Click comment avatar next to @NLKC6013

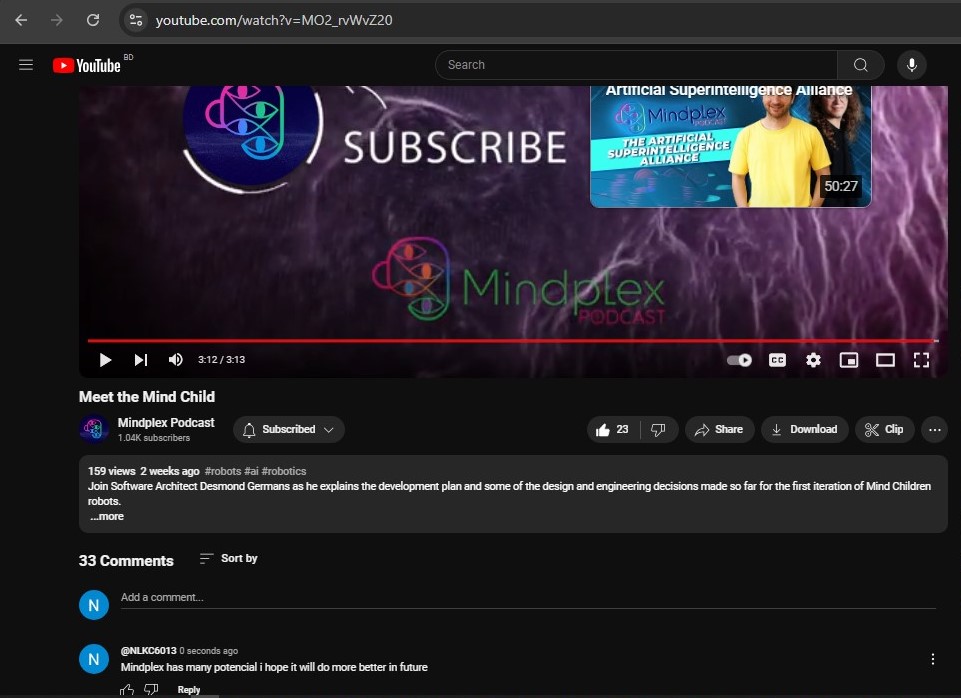tap(94, 659)
